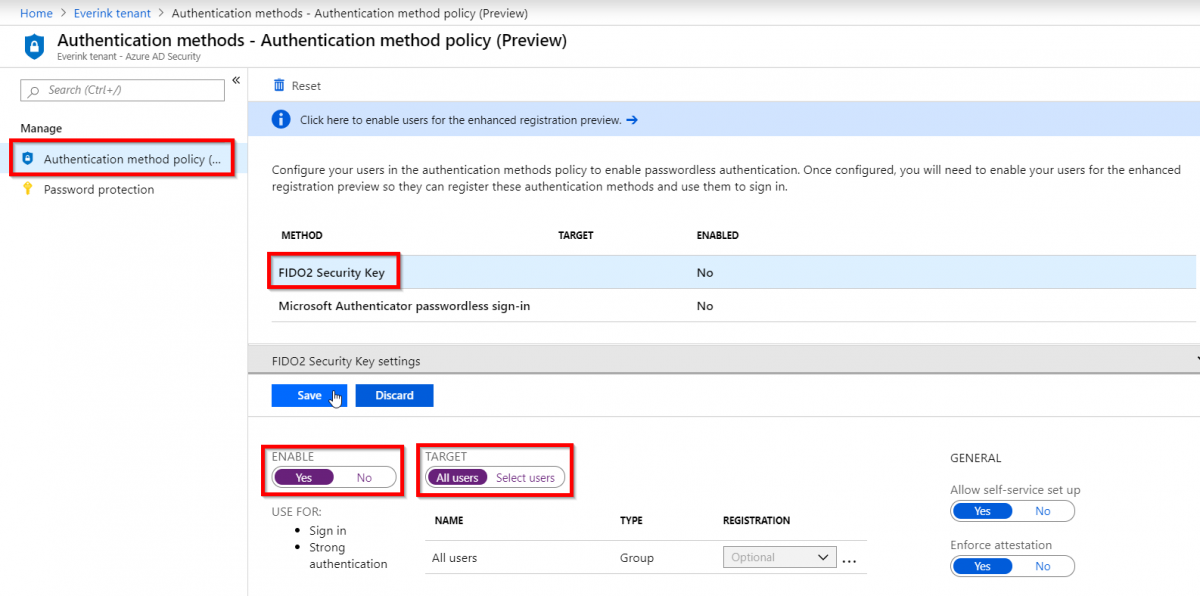This screenshot has height=596, width=1200.
Task: Click the Discard button
Action: [394, 395]
